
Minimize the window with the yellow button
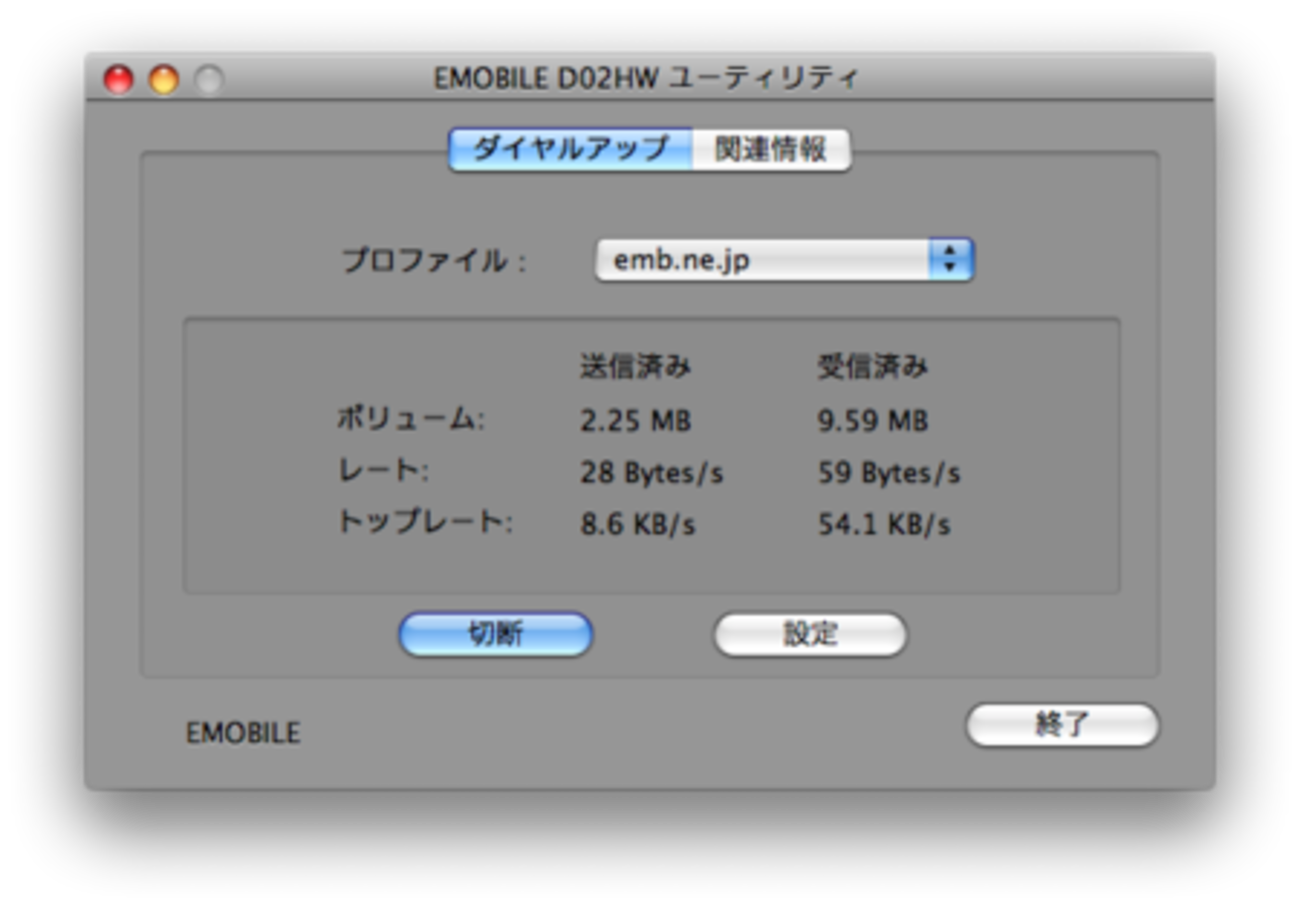point(164,79)
